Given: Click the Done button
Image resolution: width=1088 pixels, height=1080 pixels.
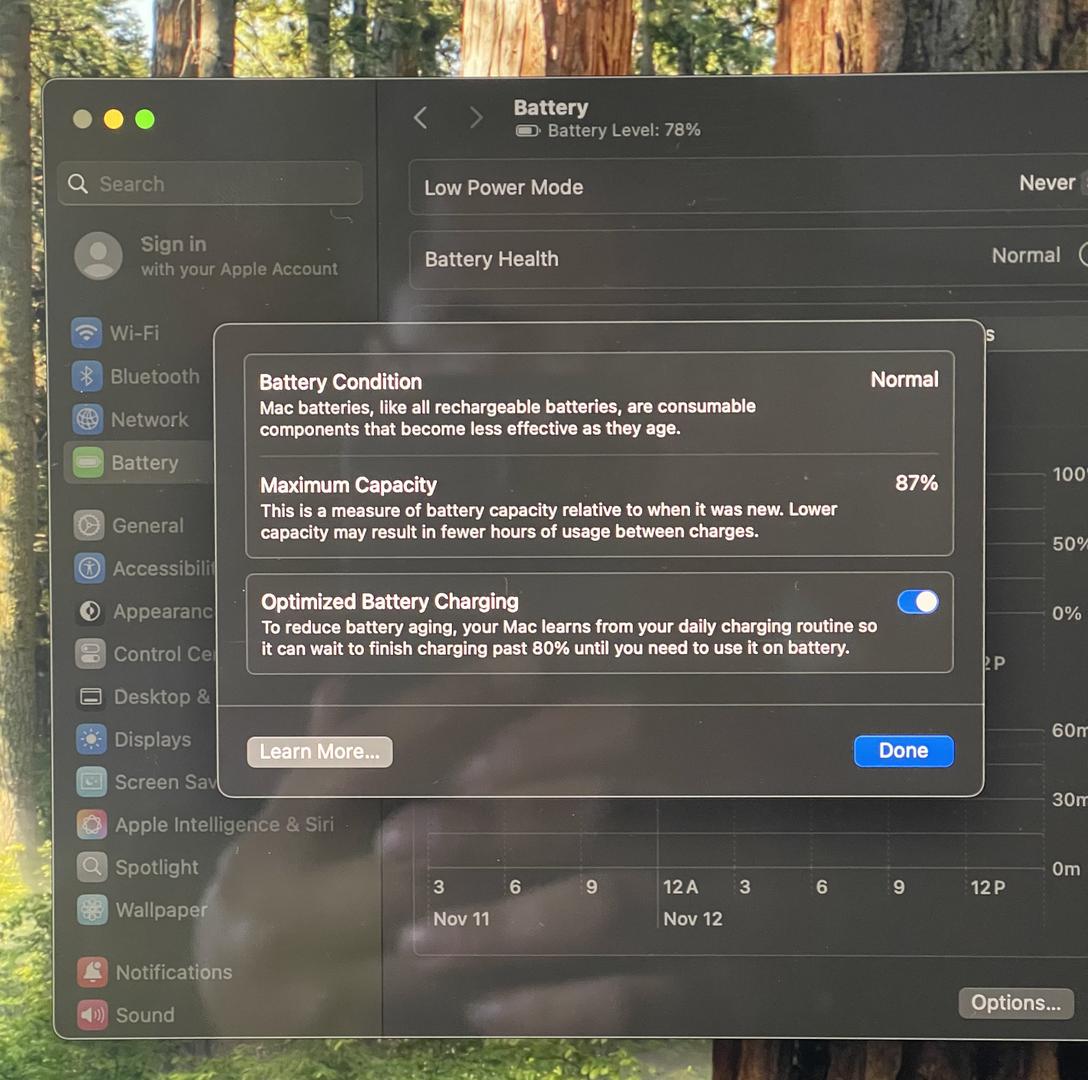Looking at the screenshot, I should point(904,751).
